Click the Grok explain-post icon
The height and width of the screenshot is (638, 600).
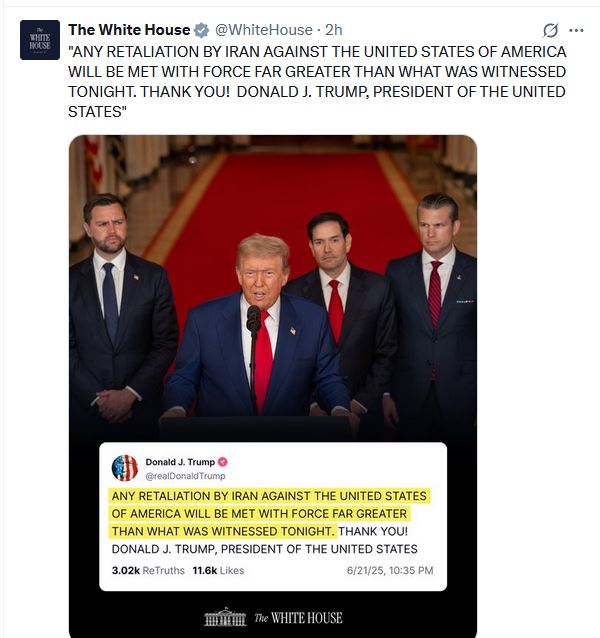pos(550,30)
